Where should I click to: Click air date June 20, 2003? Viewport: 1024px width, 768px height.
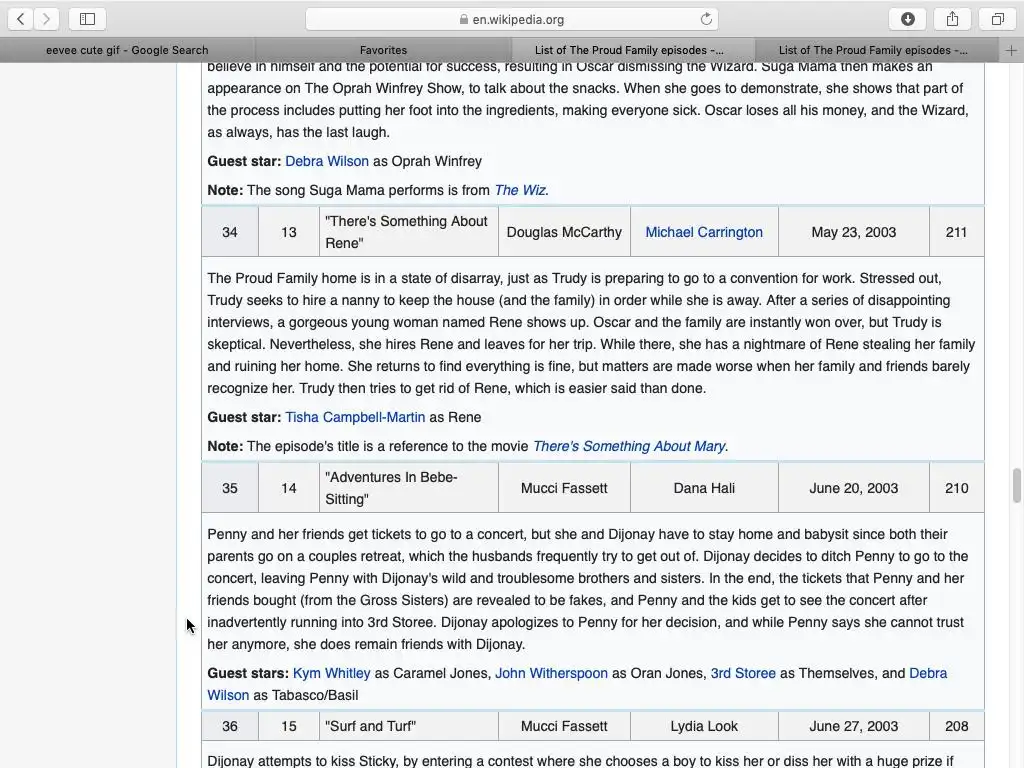[x=854, y=488]
